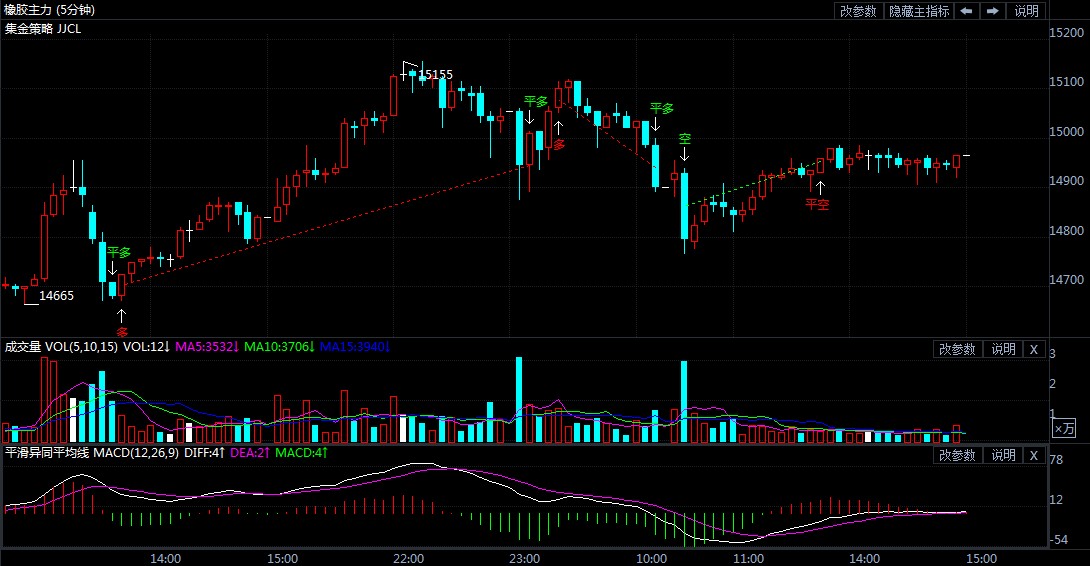The width and height of the screenshot is (1090, 566).
Task: Click the 14665 low price label
Action: pyautogui.click(x=56, y=296)
